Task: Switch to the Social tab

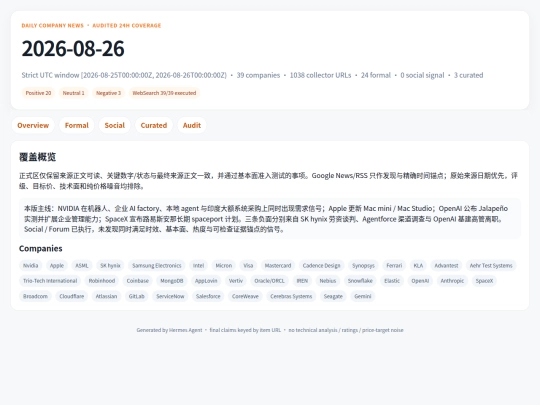Action: click(115, 125)
